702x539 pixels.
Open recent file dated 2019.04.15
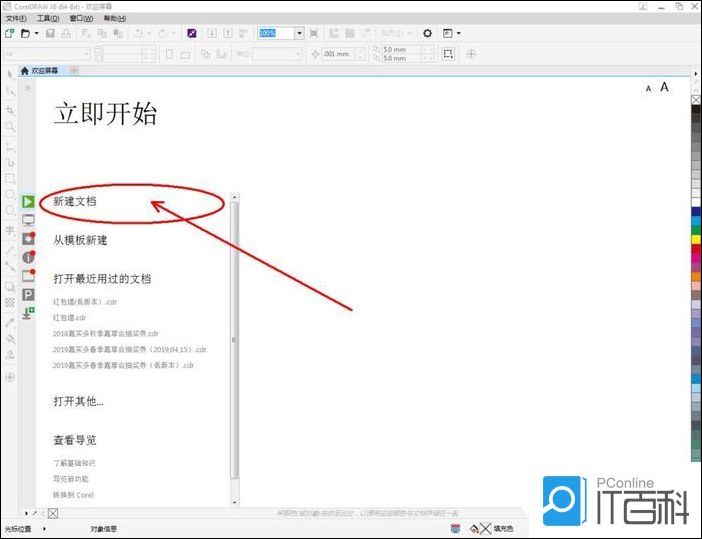130,349
